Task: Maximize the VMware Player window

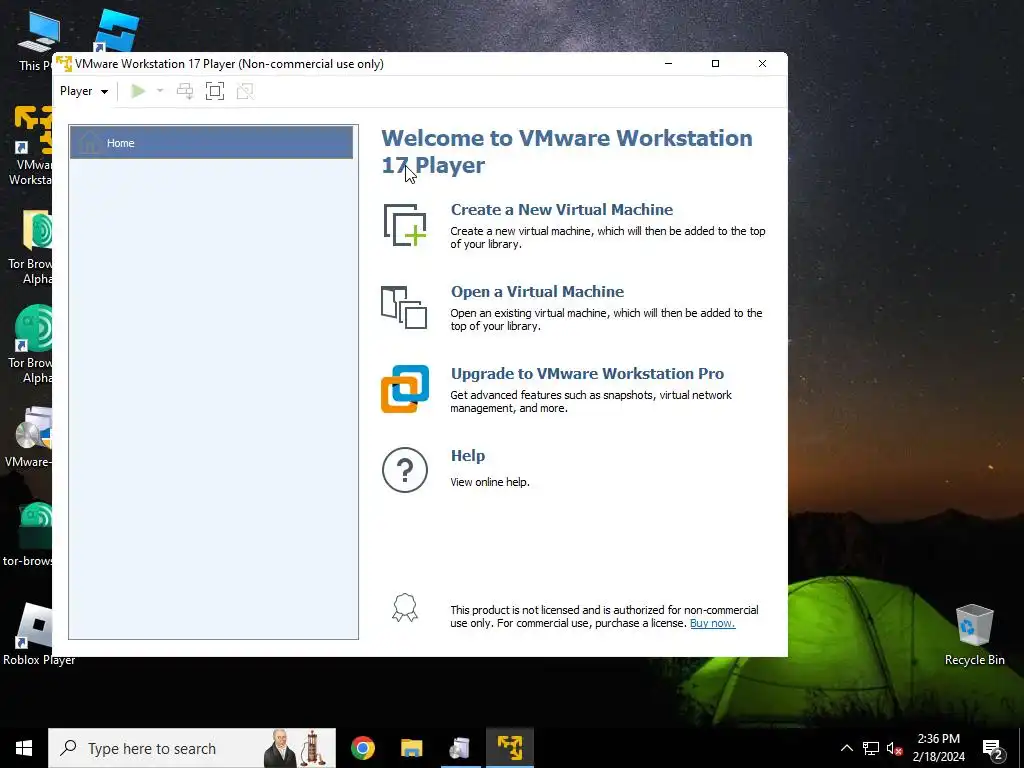Action: 715,63
